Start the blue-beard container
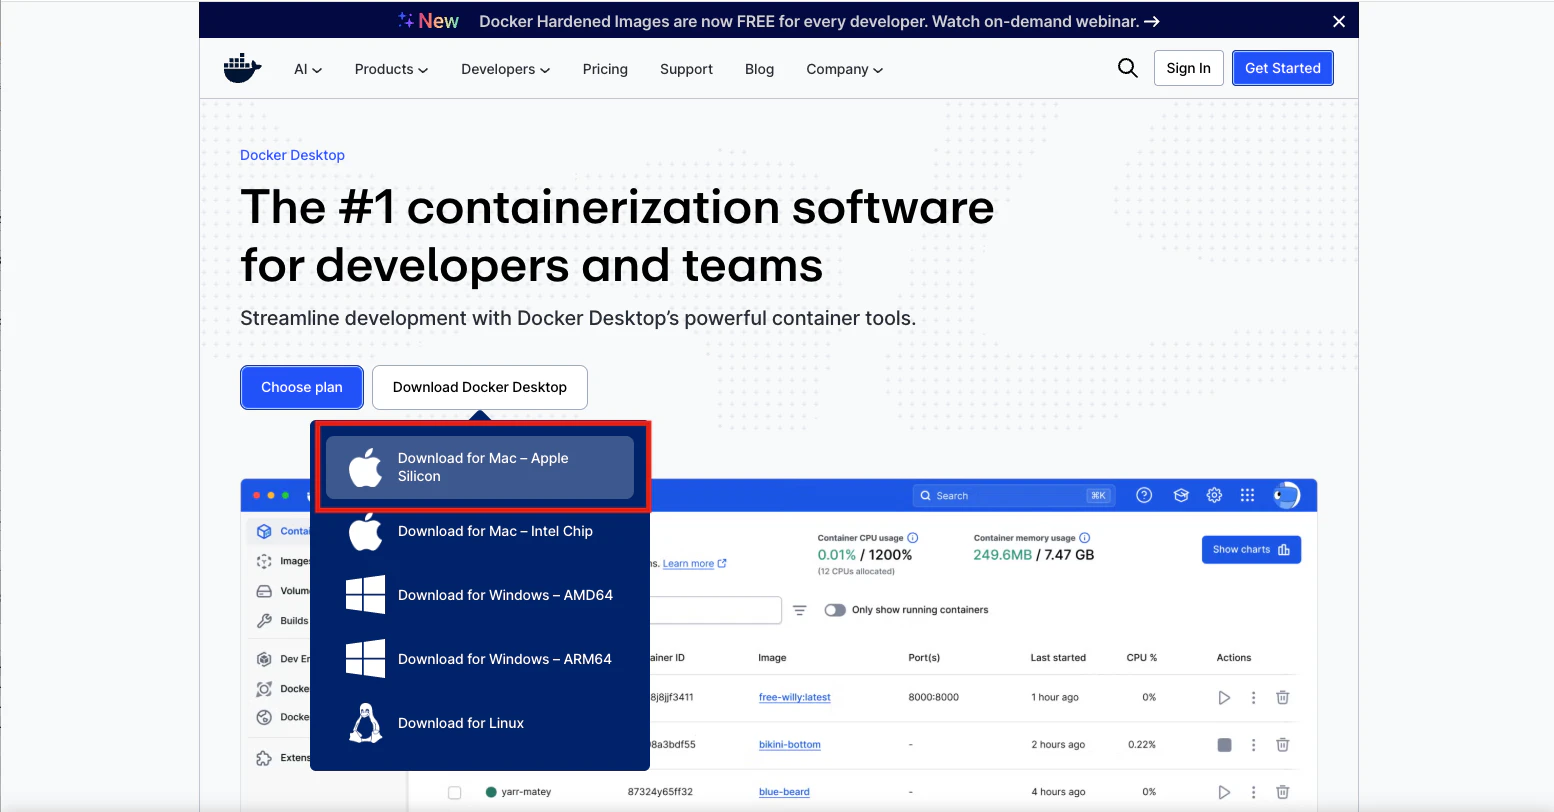The image size is (1554, 812). point(1224,792)
